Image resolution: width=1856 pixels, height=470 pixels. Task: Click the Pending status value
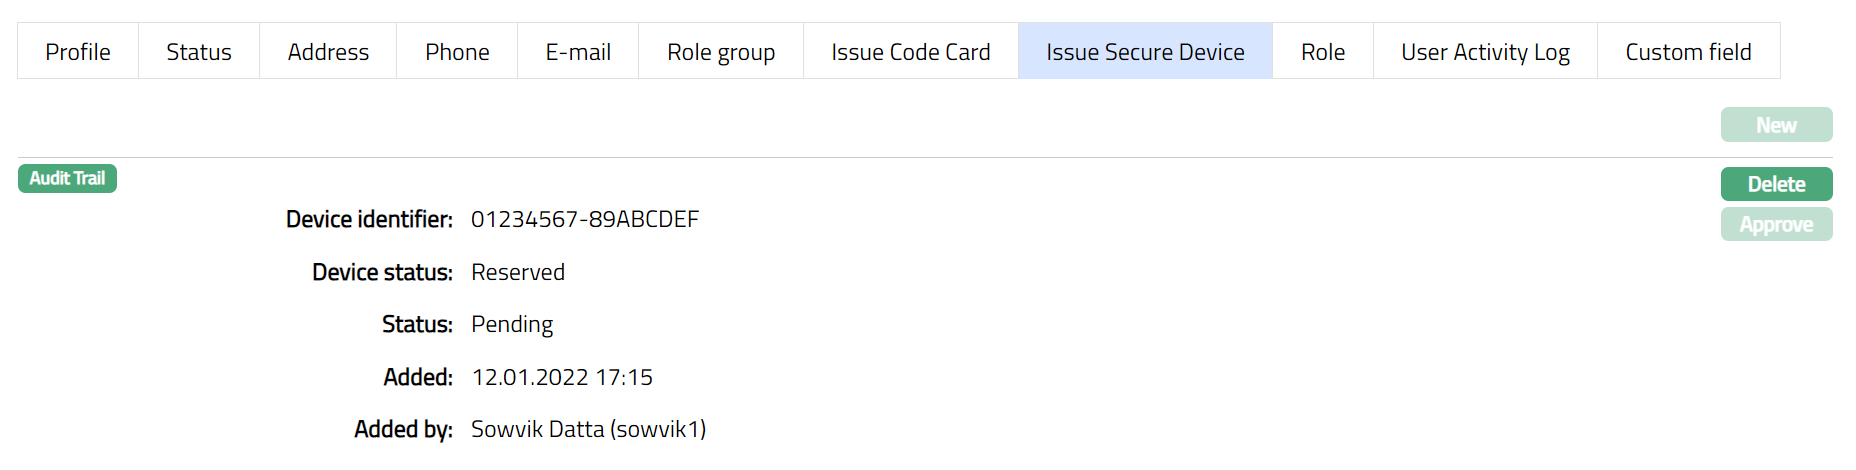tap(512, 324)
